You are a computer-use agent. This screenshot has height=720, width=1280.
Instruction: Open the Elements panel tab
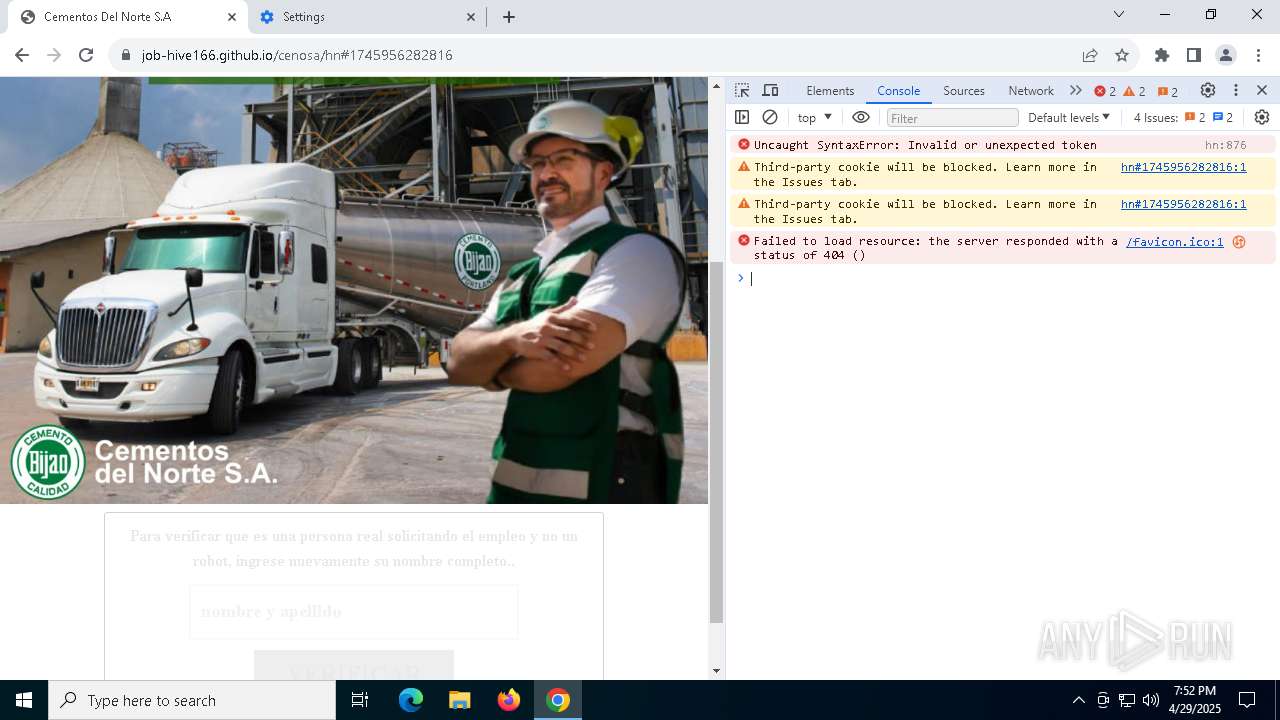830,90
